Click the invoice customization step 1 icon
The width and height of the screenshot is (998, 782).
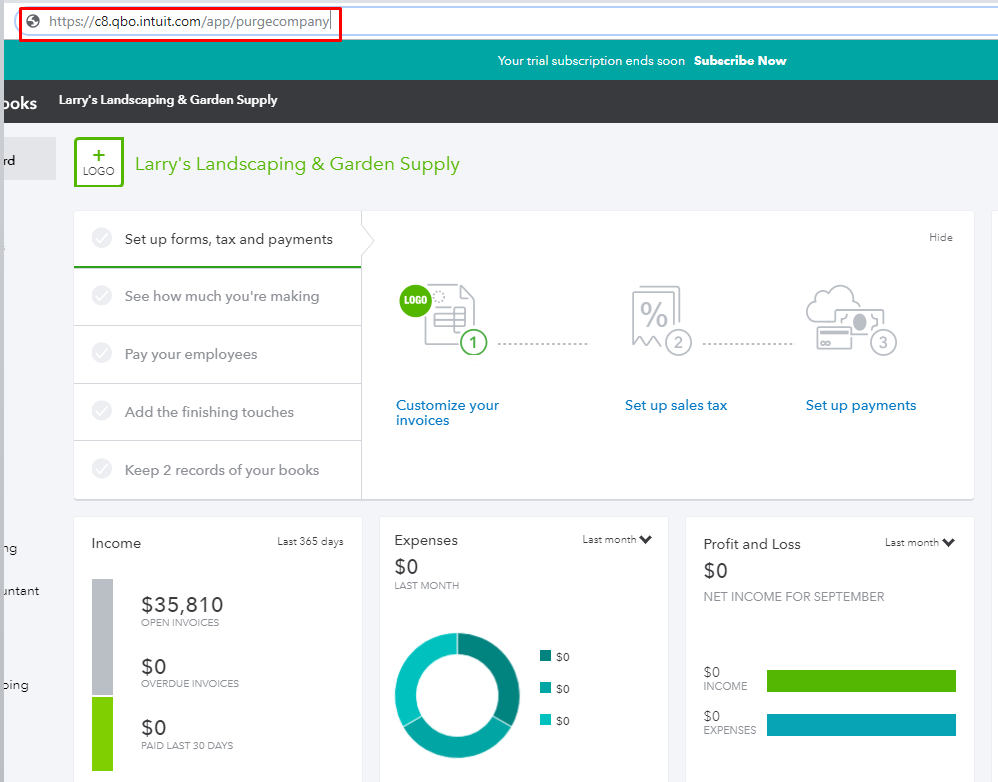coord(444,319)
